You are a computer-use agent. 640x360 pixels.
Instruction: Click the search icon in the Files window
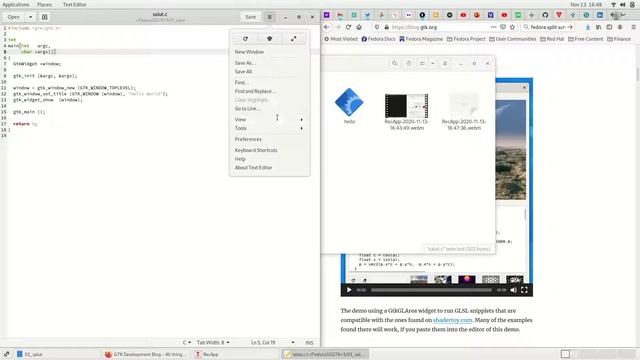(x=394, y=63)
